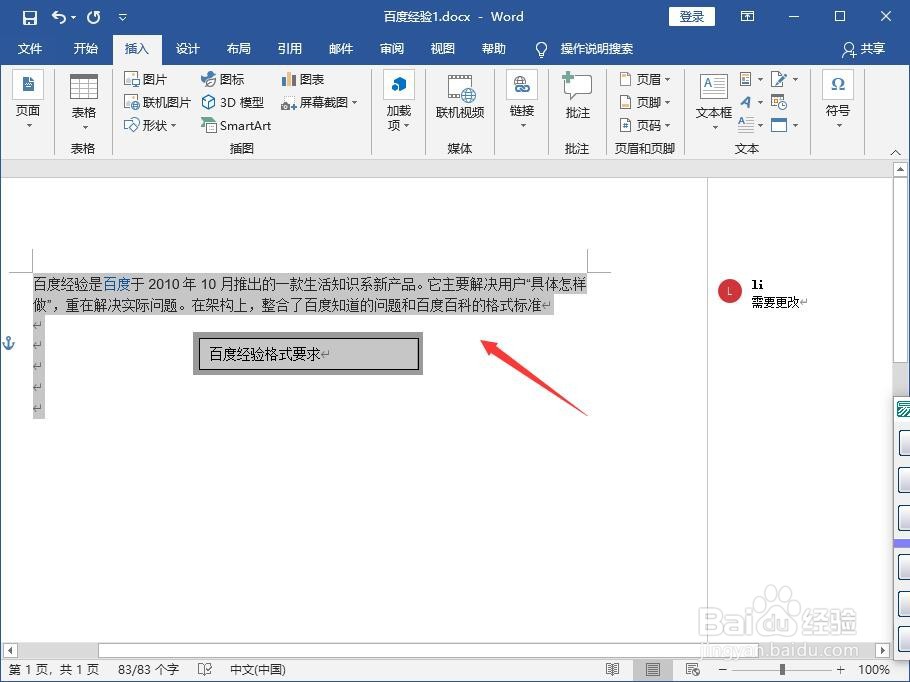Insert a picture with 图片

click(145, 79)
